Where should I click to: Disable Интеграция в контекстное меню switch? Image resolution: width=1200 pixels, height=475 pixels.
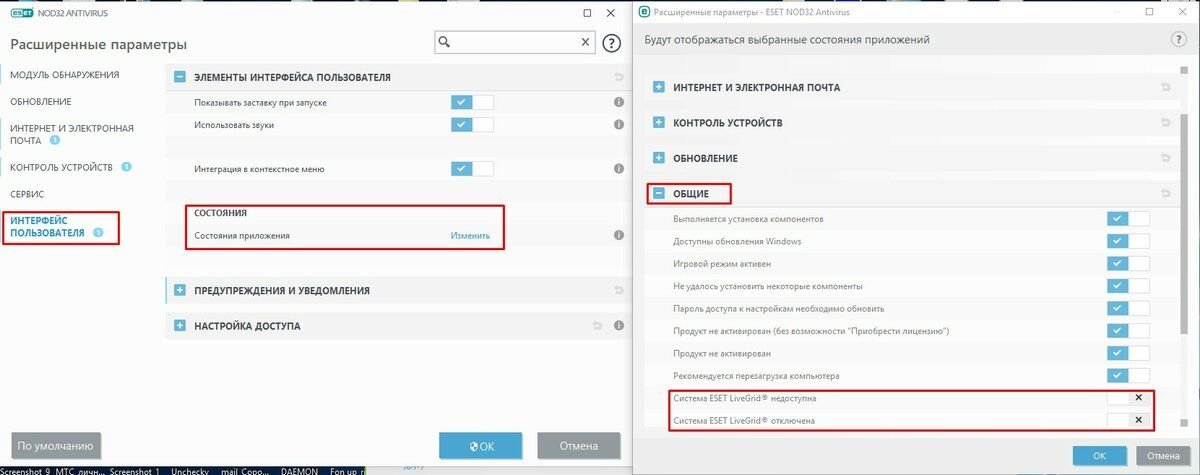point(472,169)
